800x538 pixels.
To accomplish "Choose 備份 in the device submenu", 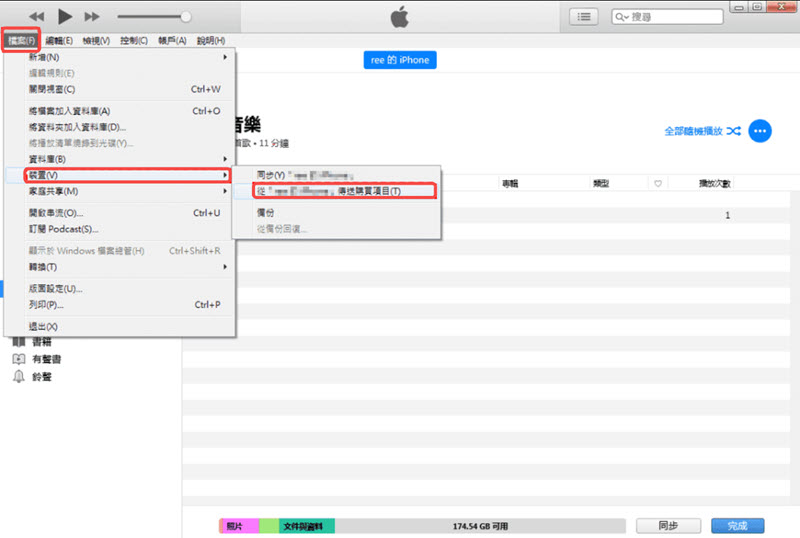I will click(x=265, y=213).
